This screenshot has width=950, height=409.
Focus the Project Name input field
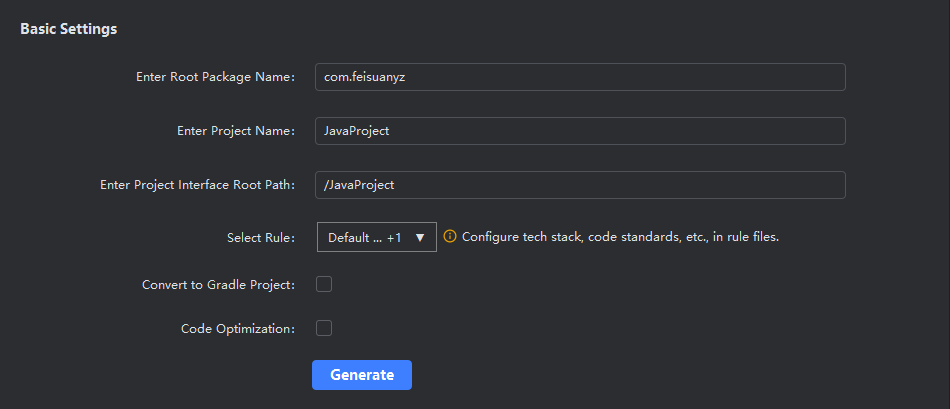point(580,131)
